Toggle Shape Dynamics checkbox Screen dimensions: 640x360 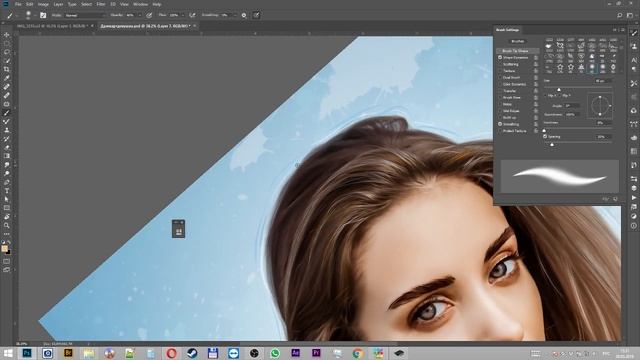coord(500,58)
